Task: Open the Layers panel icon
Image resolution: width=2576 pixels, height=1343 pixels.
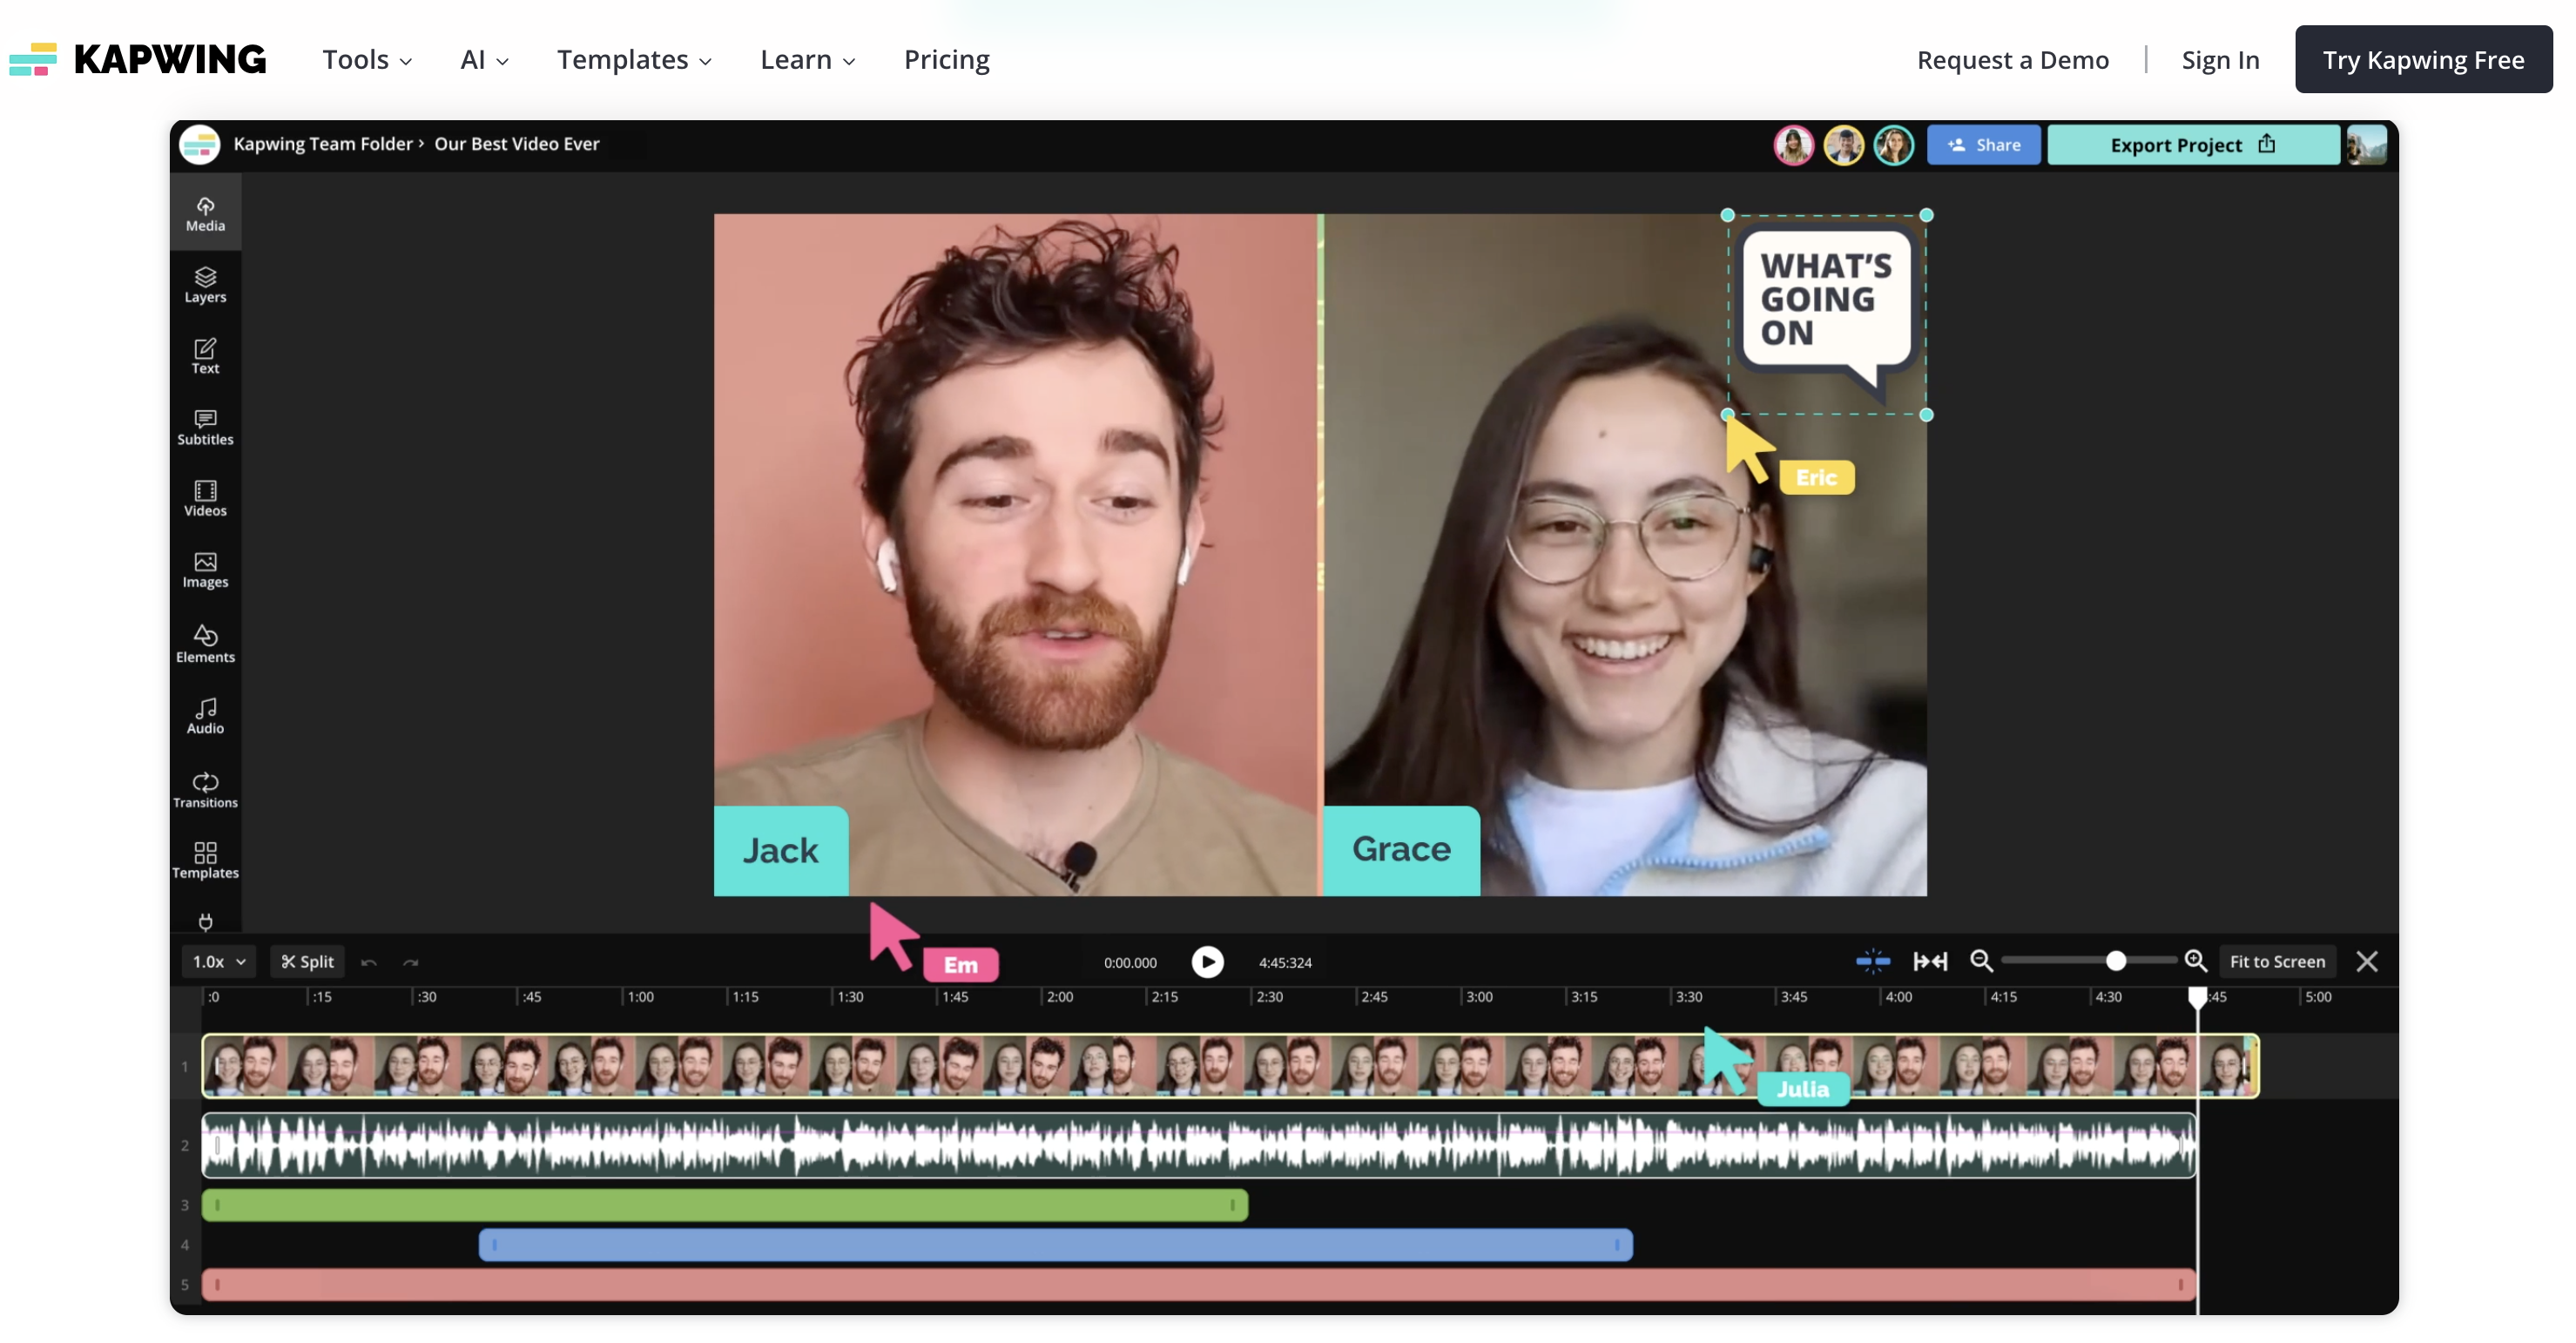Action: pos(205,284)
